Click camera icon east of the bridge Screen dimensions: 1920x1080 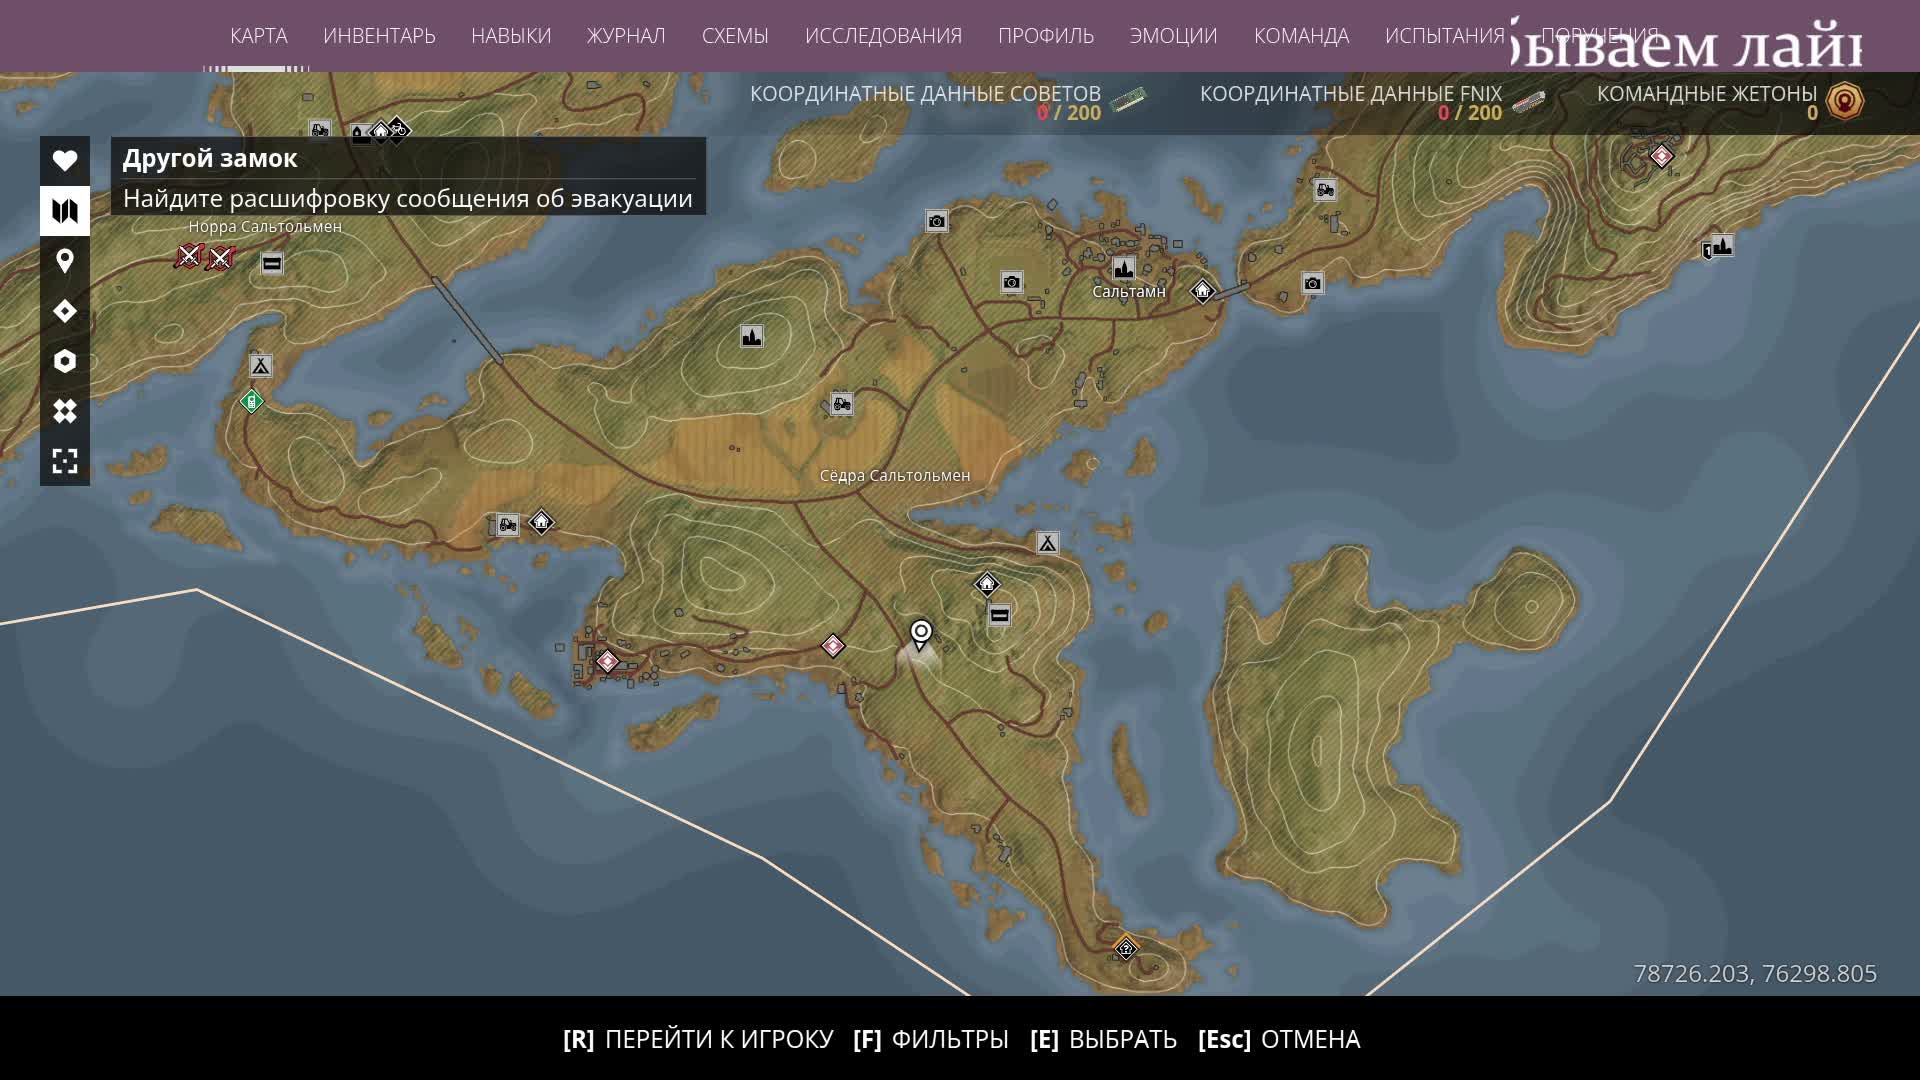pyautogui.click(x=1312, y=284)
